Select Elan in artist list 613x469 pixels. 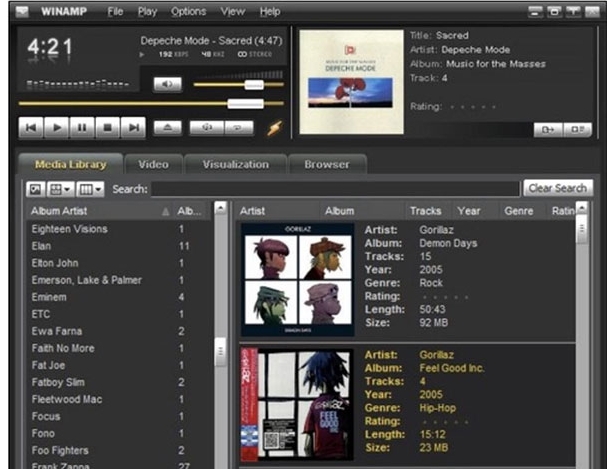point(119,246)
